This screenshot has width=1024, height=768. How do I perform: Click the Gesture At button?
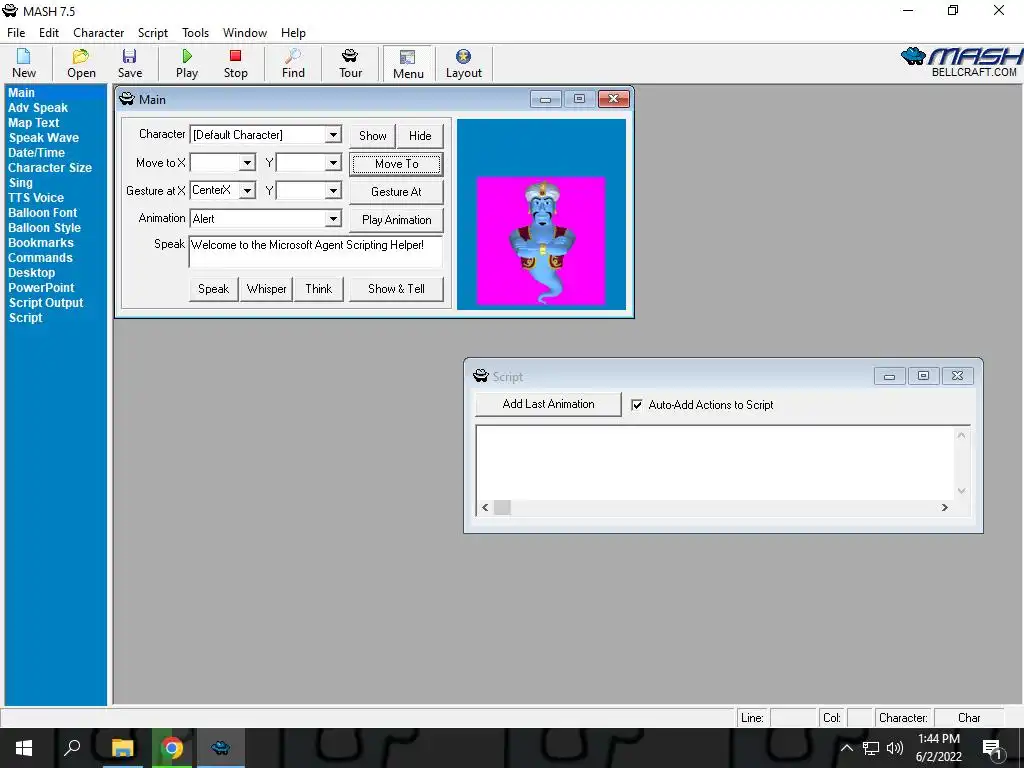(x=396, y=192)
